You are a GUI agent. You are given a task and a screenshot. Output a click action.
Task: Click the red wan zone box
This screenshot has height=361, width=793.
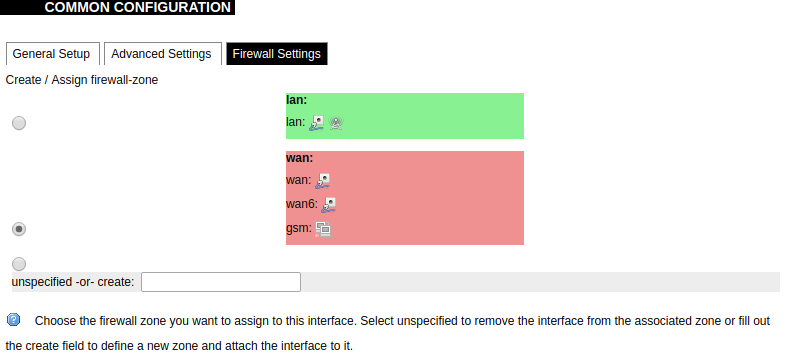tap(405, 198)
